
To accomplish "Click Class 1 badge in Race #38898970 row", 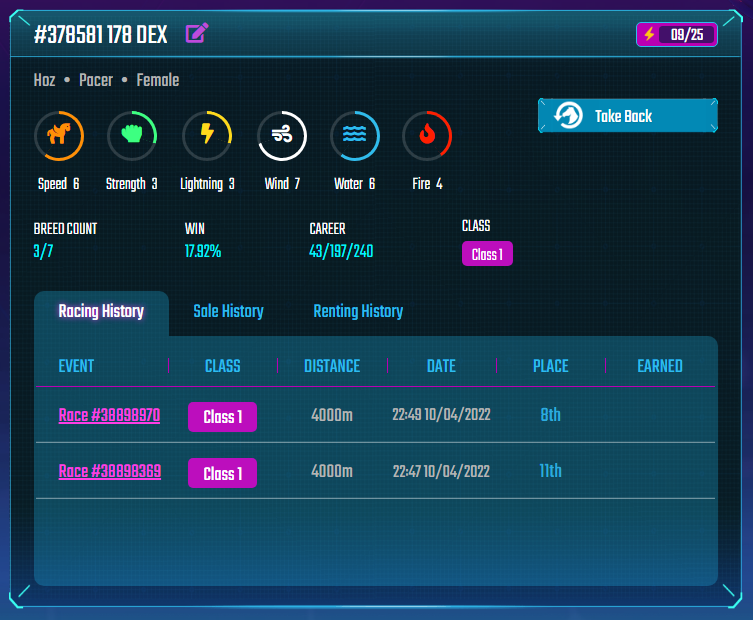I will [x=222, y=417].
